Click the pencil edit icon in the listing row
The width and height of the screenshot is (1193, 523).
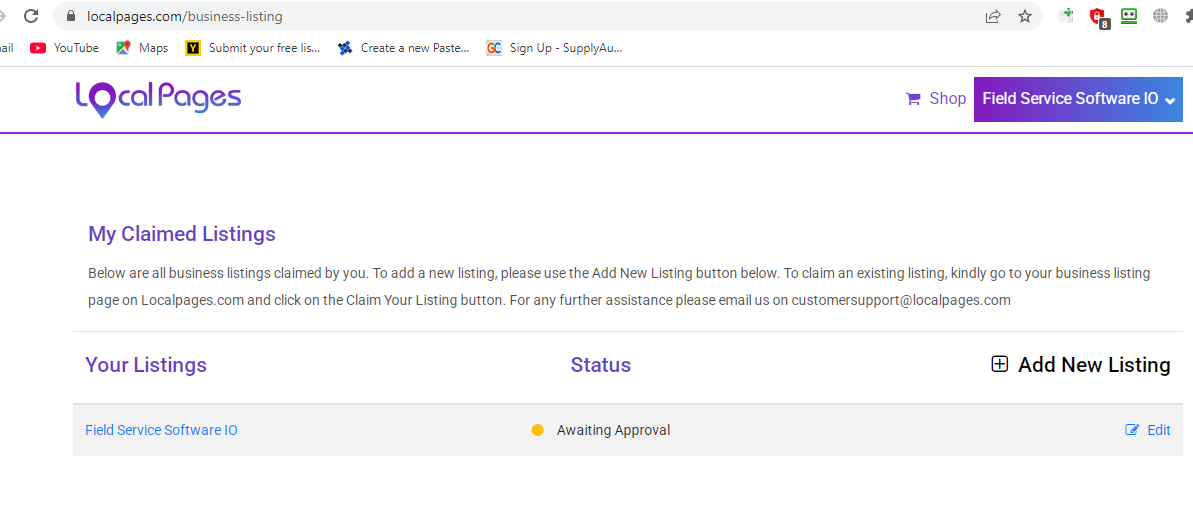[1132, 430]
